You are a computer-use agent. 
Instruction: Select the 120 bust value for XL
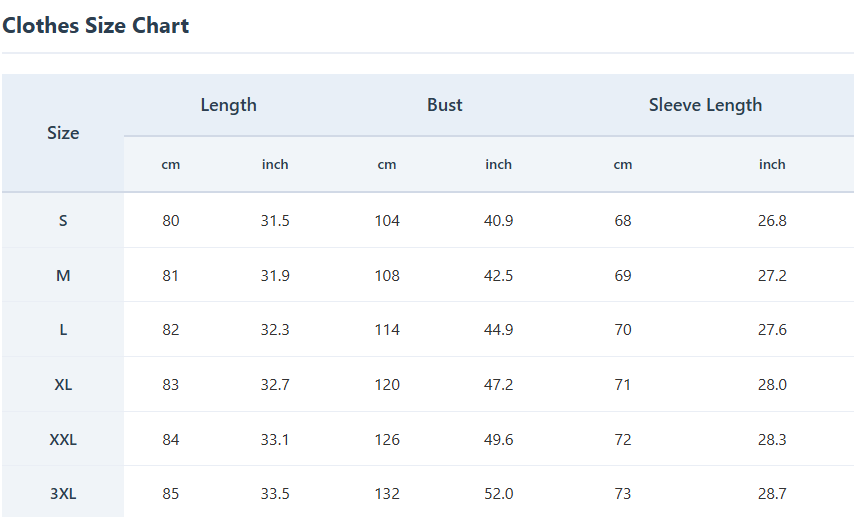coord(387,385)
